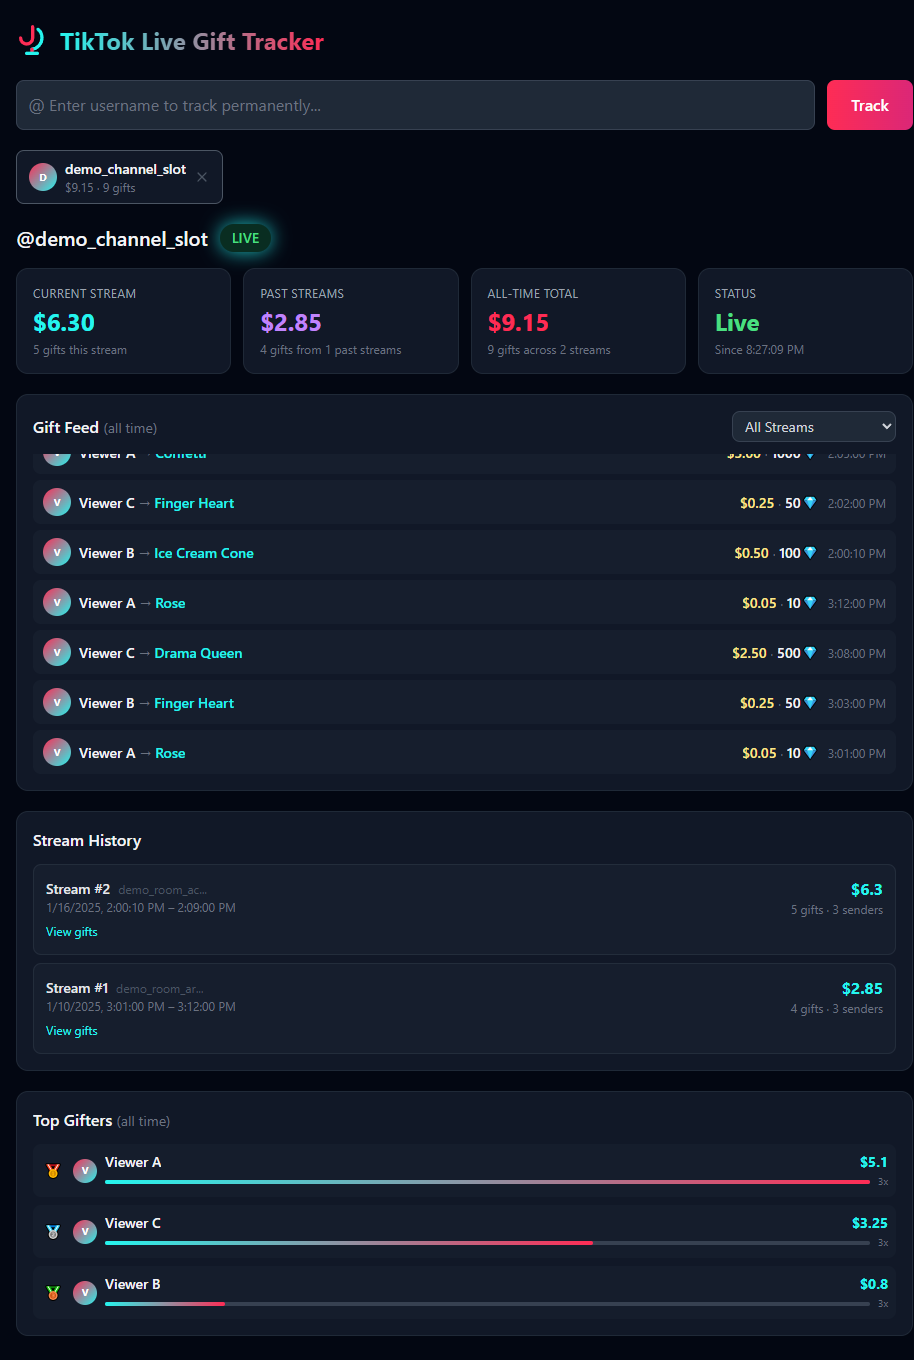
Task: Select the demo_channel_slot tracked channel chip
Action: click(119, 177)
